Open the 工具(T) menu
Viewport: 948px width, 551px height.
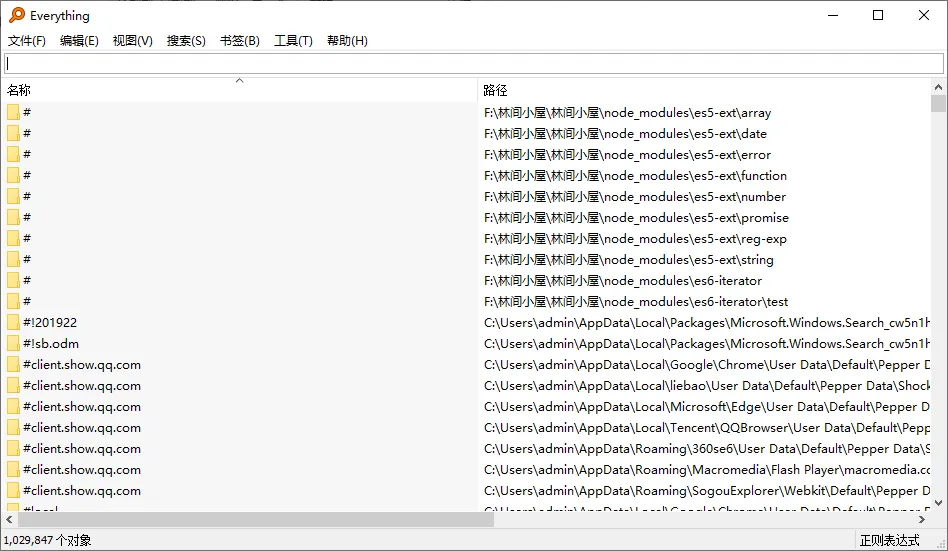293,41
